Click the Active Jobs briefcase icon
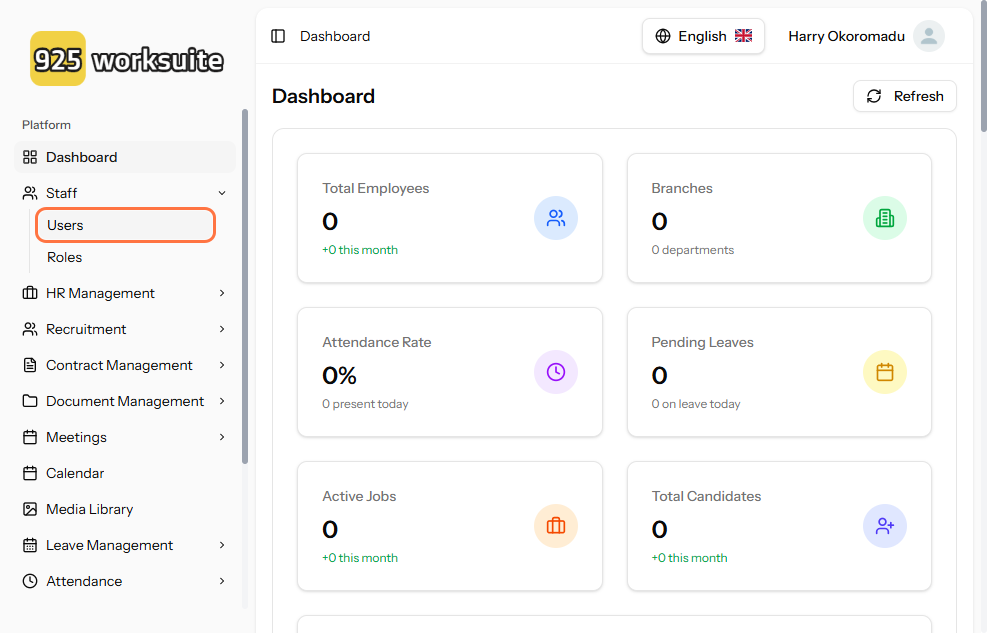987x633 pixels. (x=556, y=526)
